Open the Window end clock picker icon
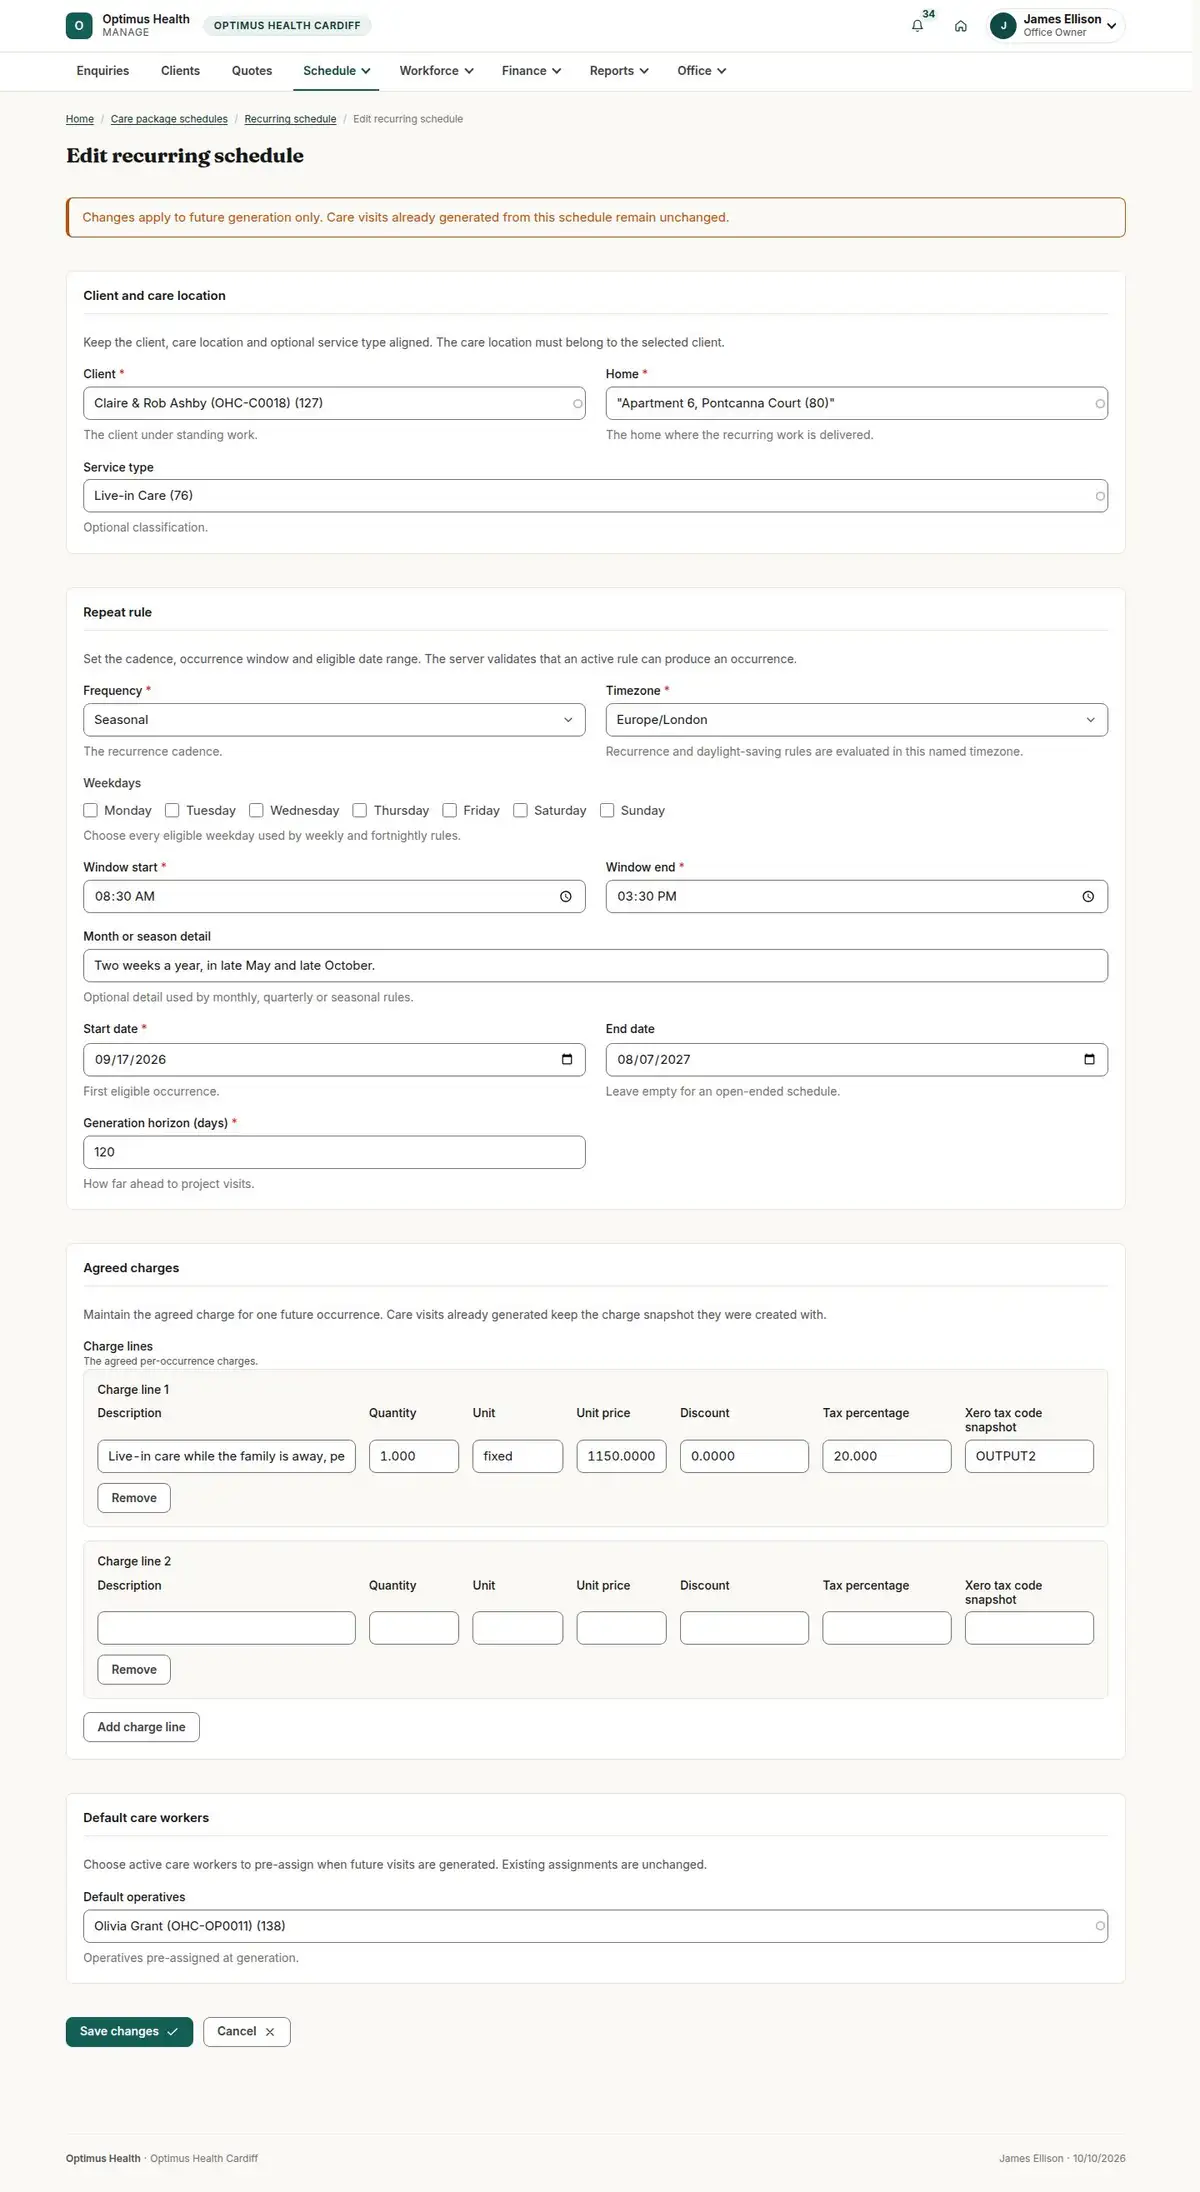The image size is (1200, 2192). pos(1088,897)
